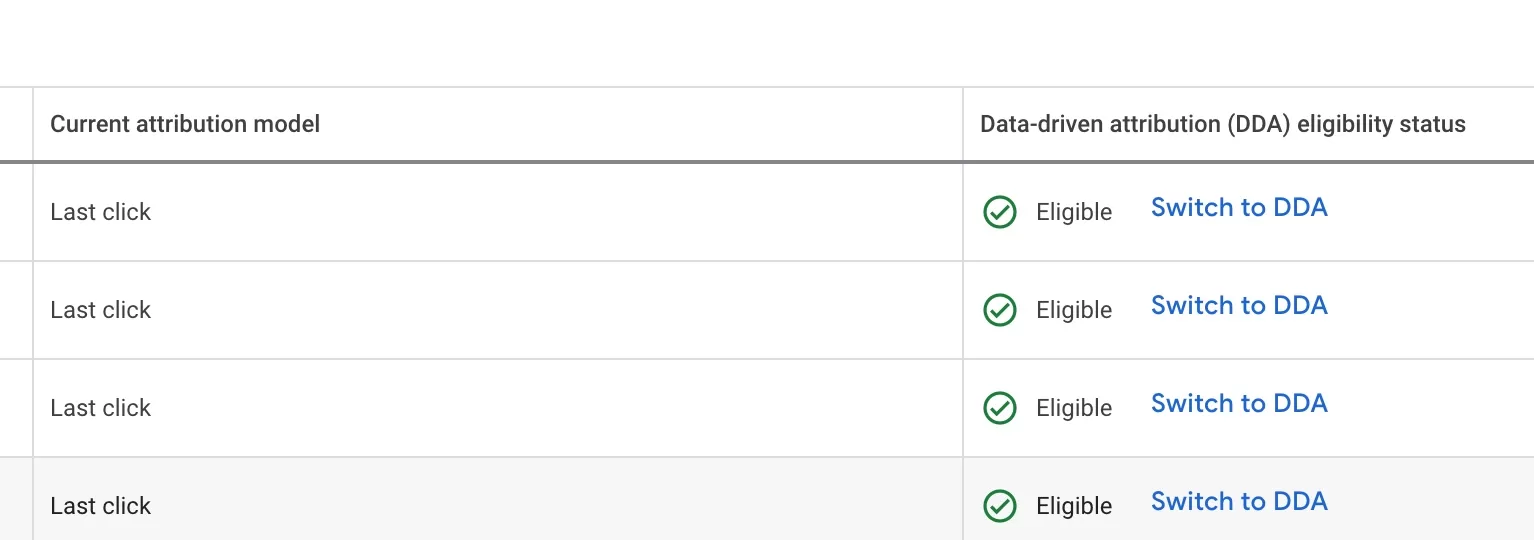The height and width of the screenshot is (540, 1534).
Task: Select the first row's Last click cell
Action: pos(498,212)
